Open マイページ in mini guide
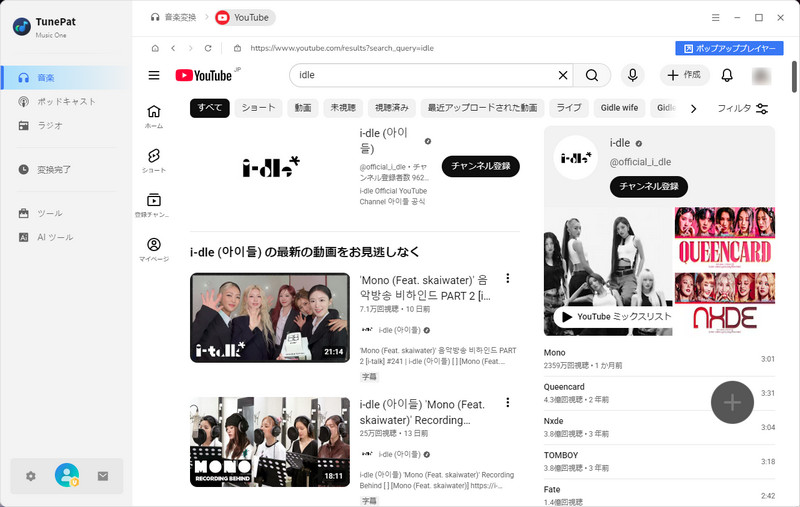The width and height of the screenshot is (800, 507). [154, 250]
